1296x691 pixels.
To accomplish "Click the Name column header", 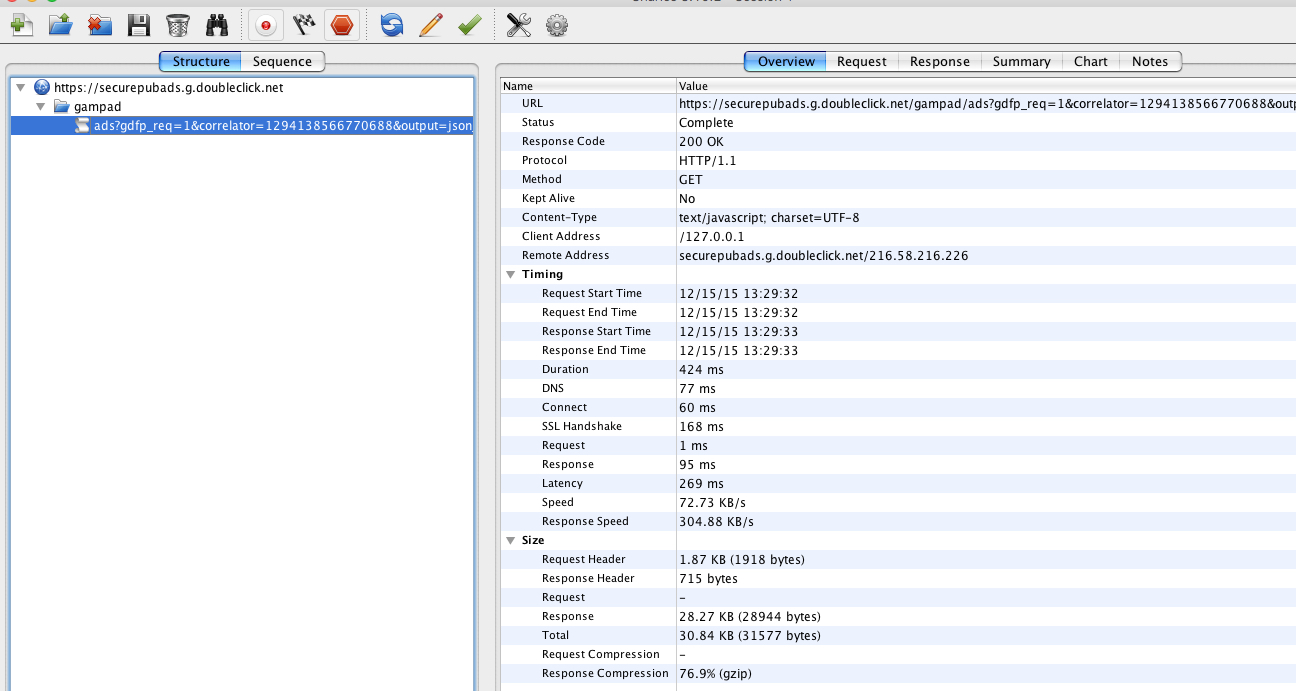I will point(588,86).
